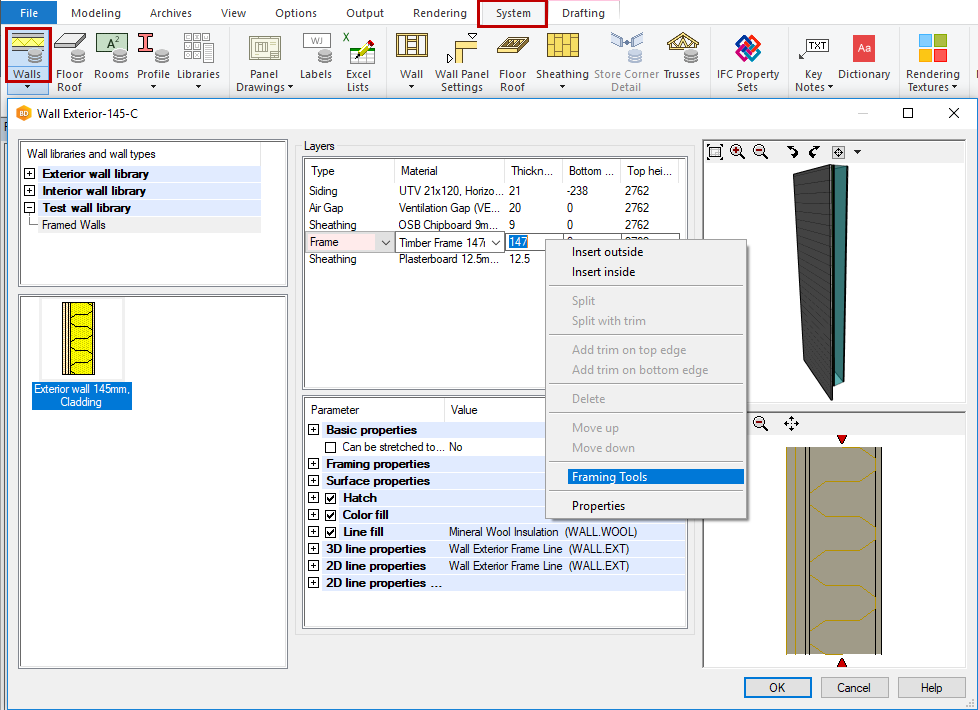This screenshot has height=710, width=978.
Task: Enable the 'Can be stretched to' checkbox
Action: 331,448
